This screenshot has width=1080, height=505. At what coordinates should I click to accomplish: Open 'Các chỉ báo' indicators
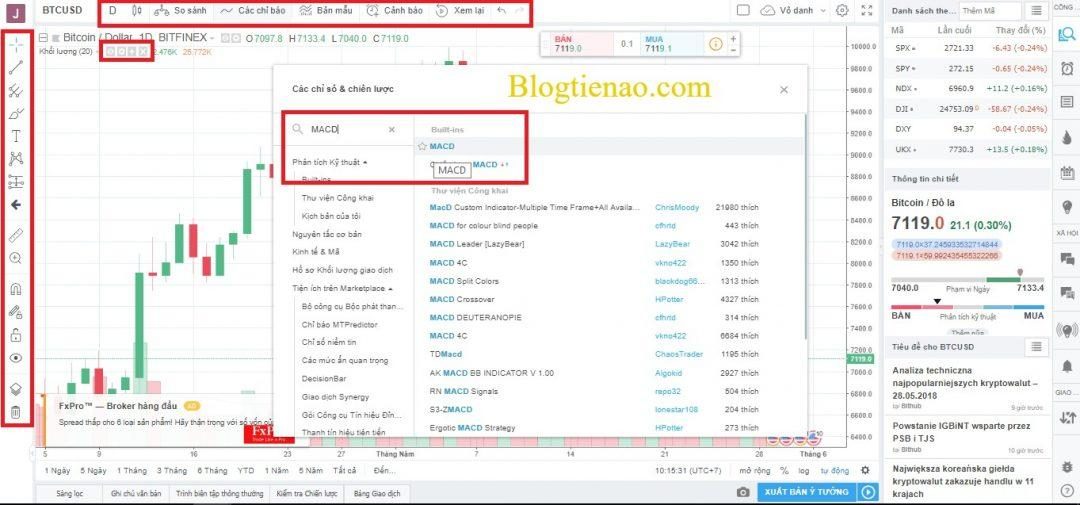[252, 10]
